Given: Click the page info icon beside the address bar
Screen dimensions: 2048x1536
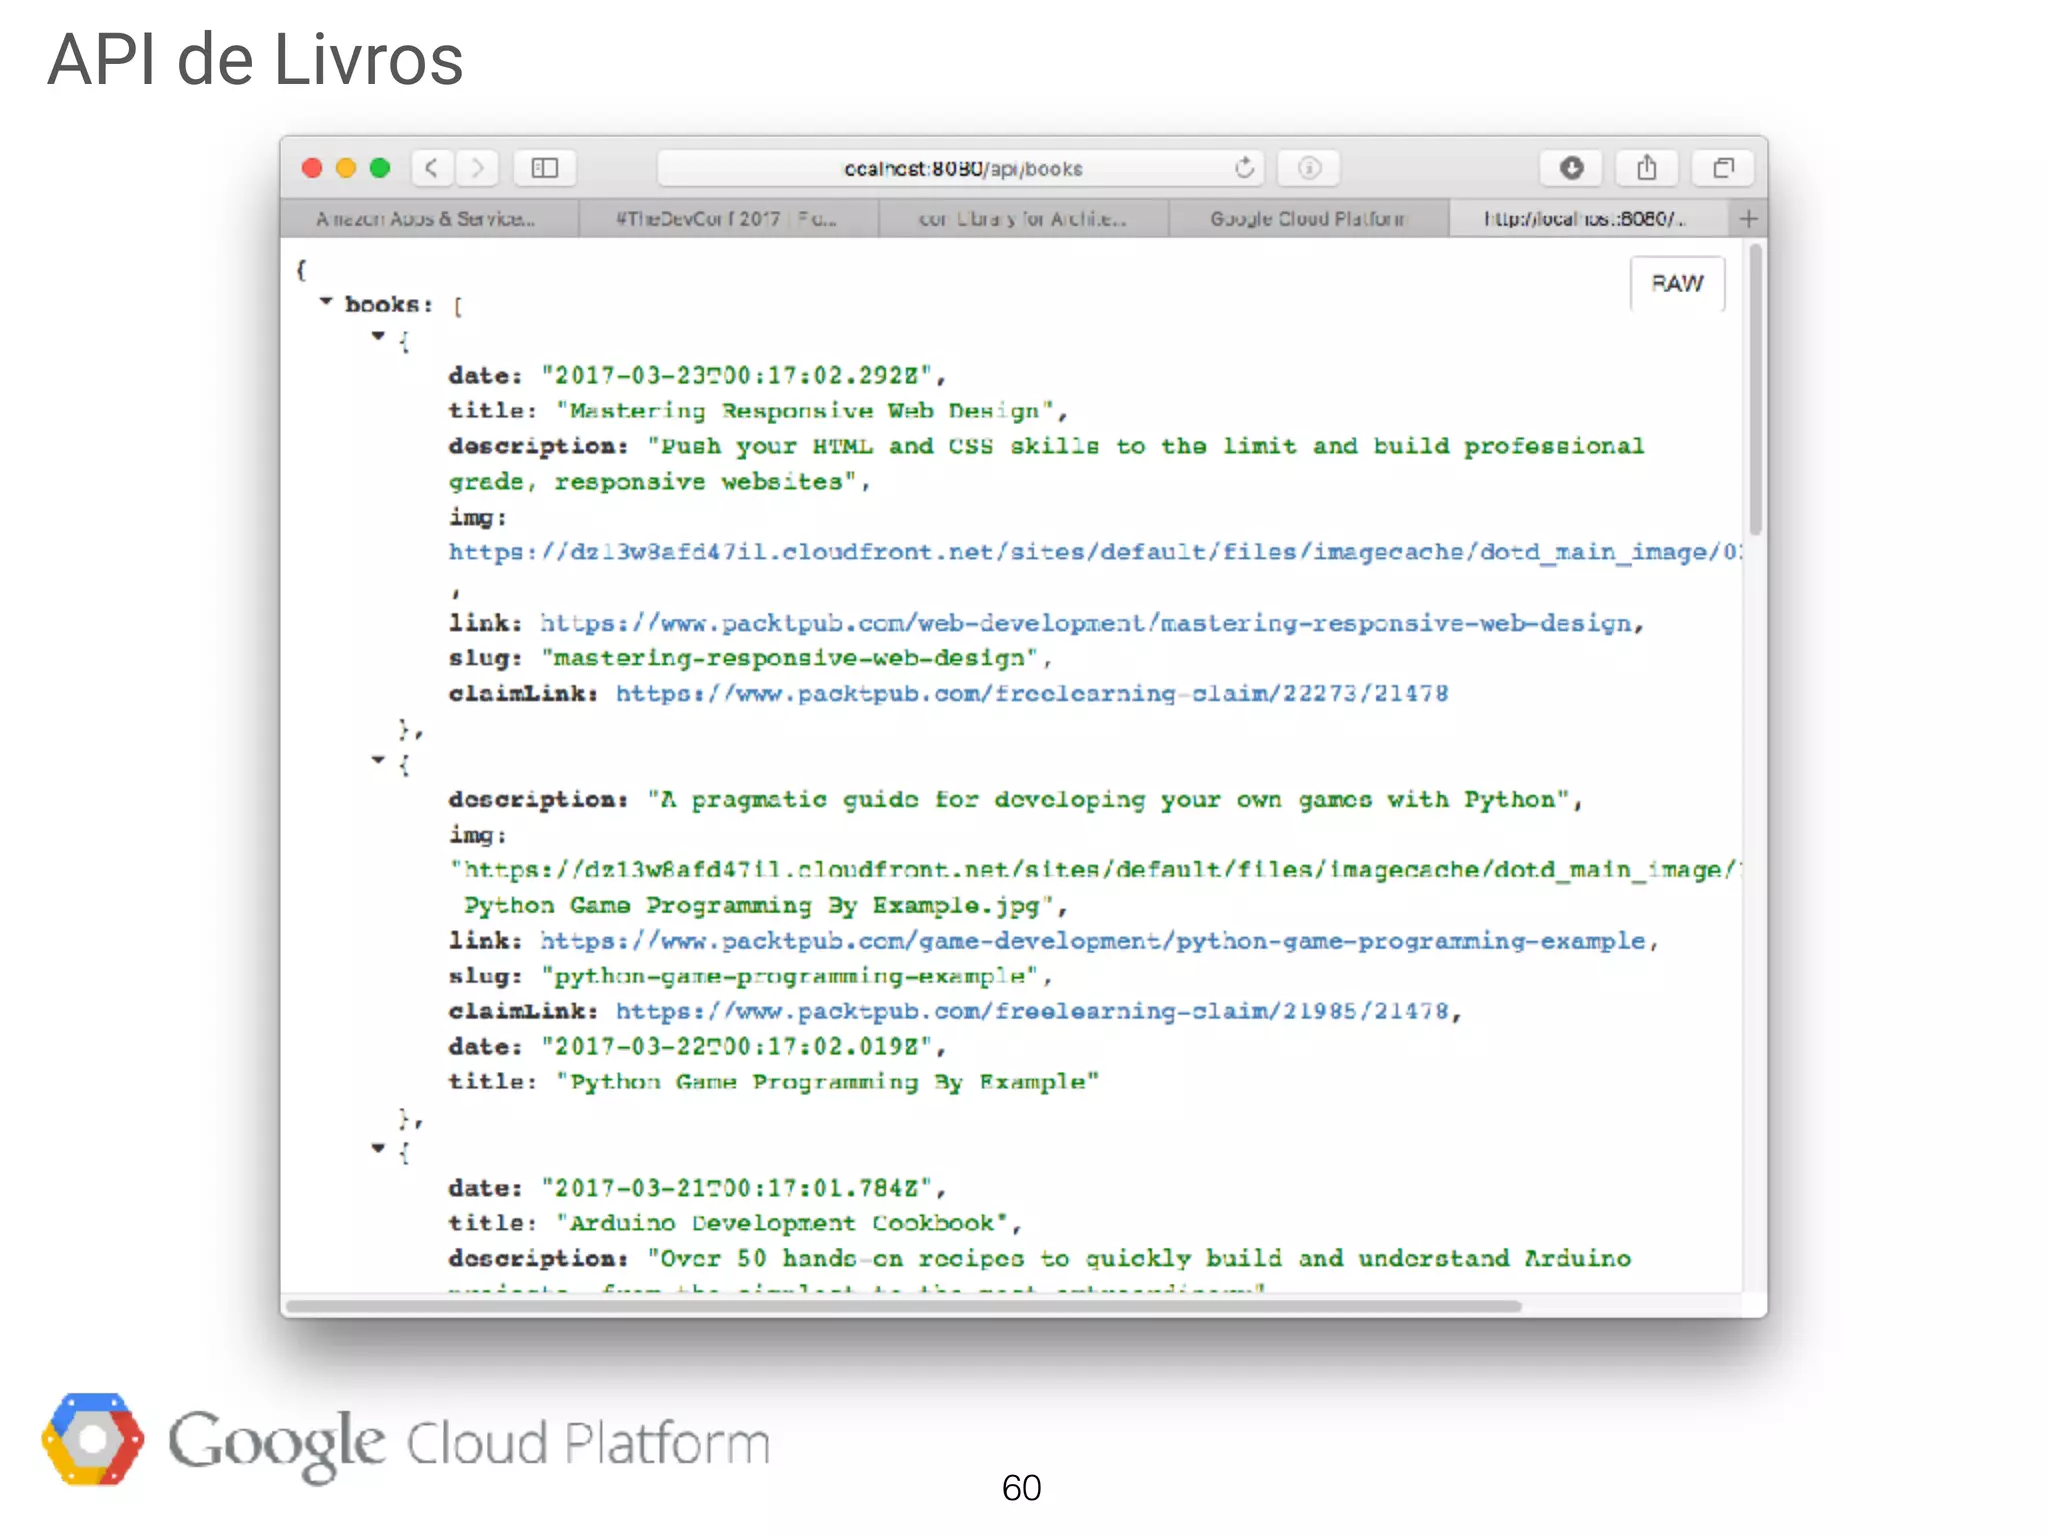Looking at the screenshot, I should (x=1309, y=168).
